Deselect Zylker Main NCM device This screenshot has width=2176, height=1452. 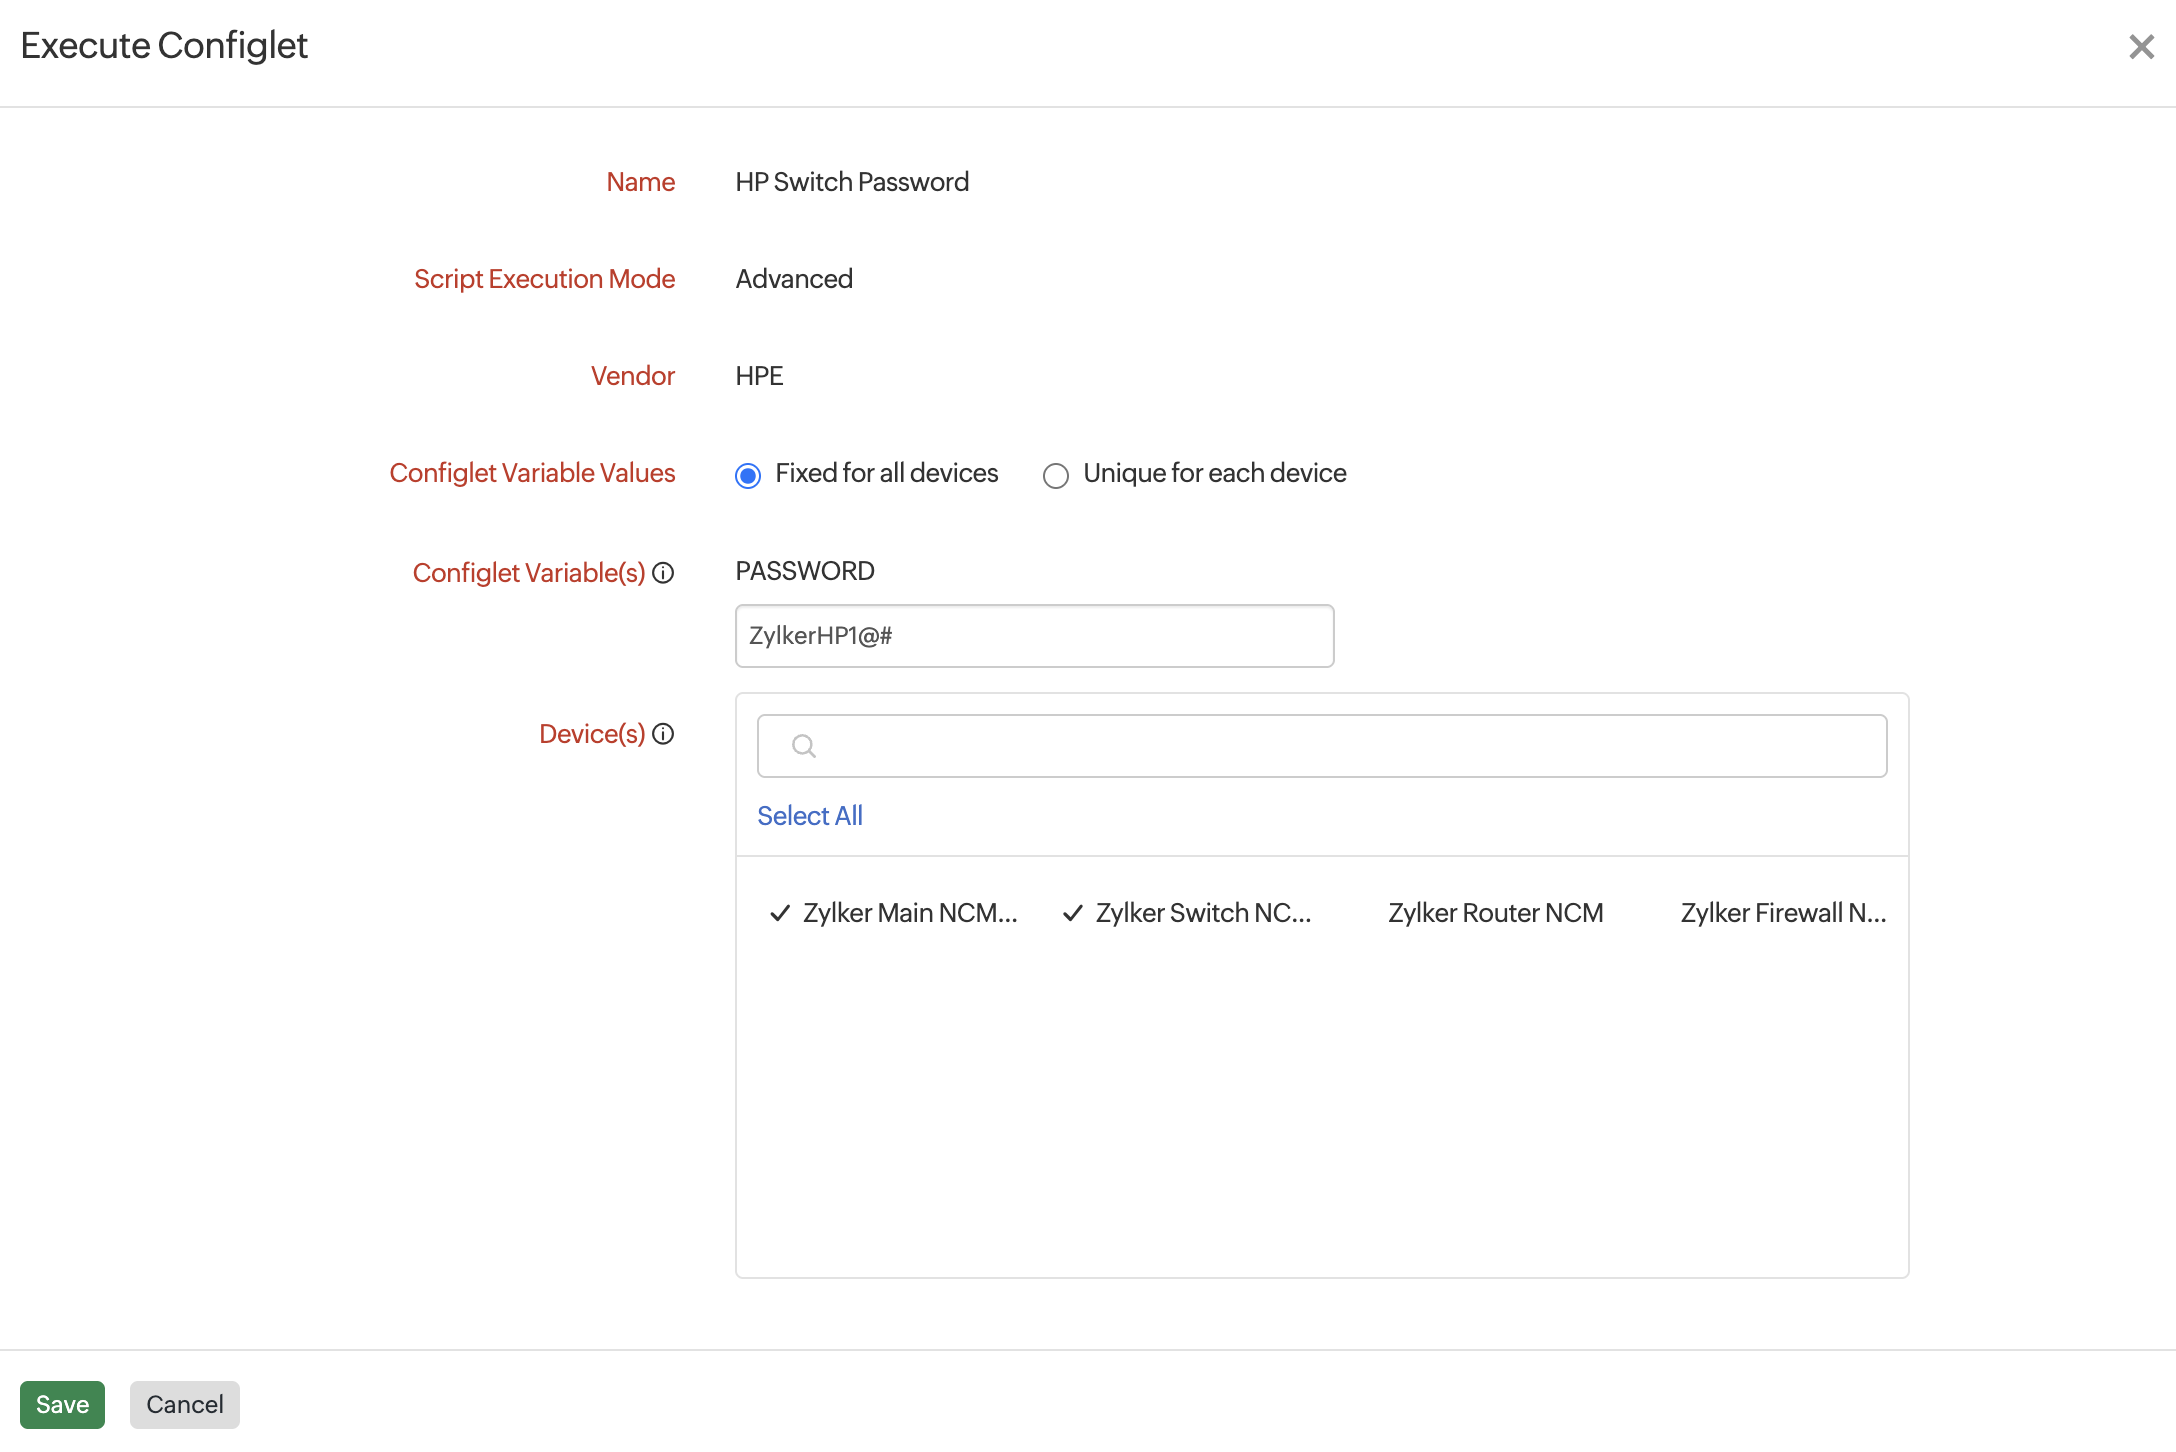pos(909,913)
